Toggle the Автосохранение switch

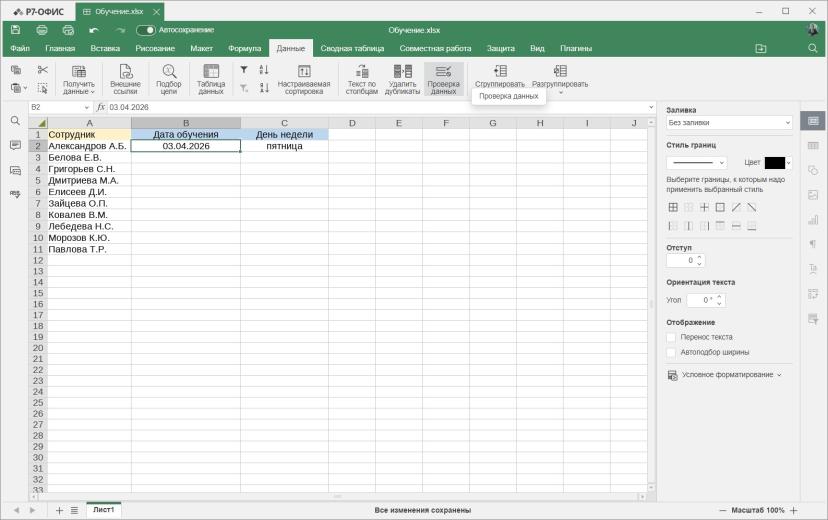(146, 30)
